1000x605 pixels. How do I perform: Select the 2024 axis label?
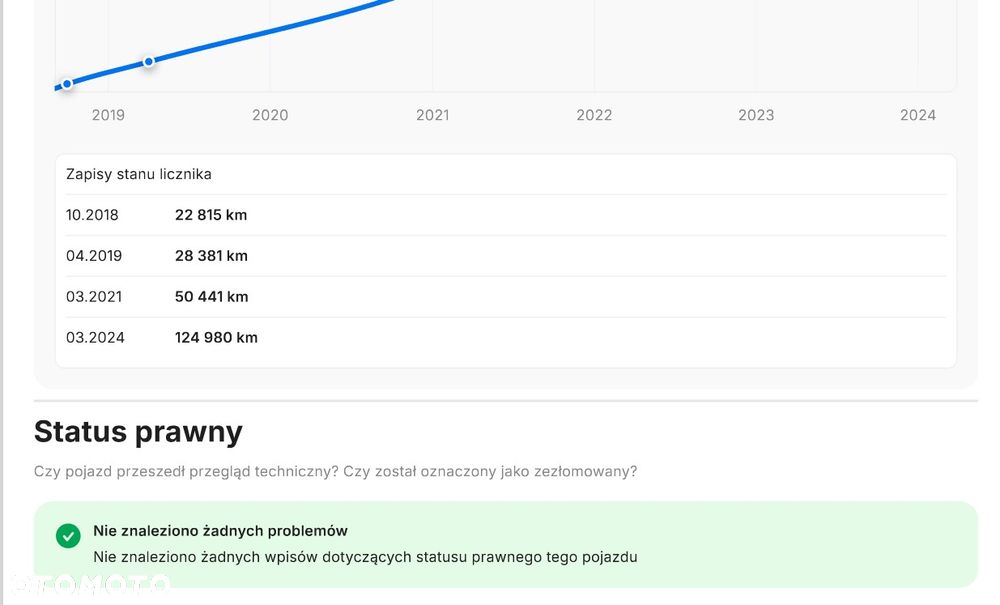(918, 115)
